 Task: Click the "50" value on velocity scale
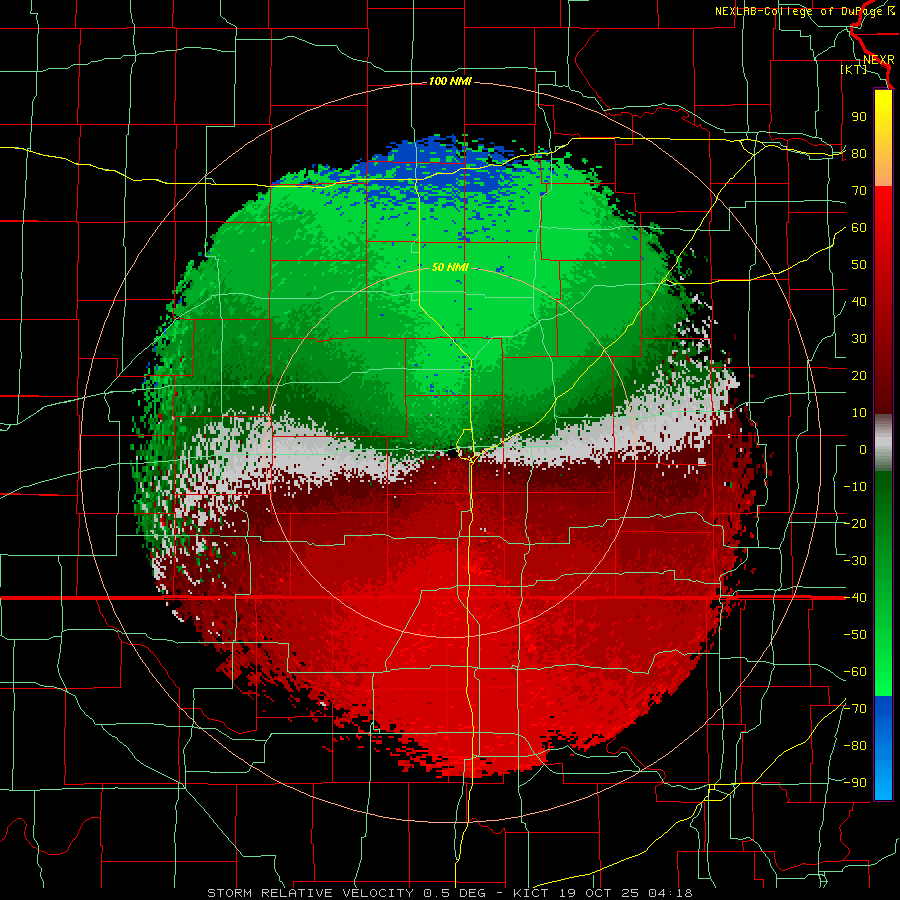click(859, 265)
